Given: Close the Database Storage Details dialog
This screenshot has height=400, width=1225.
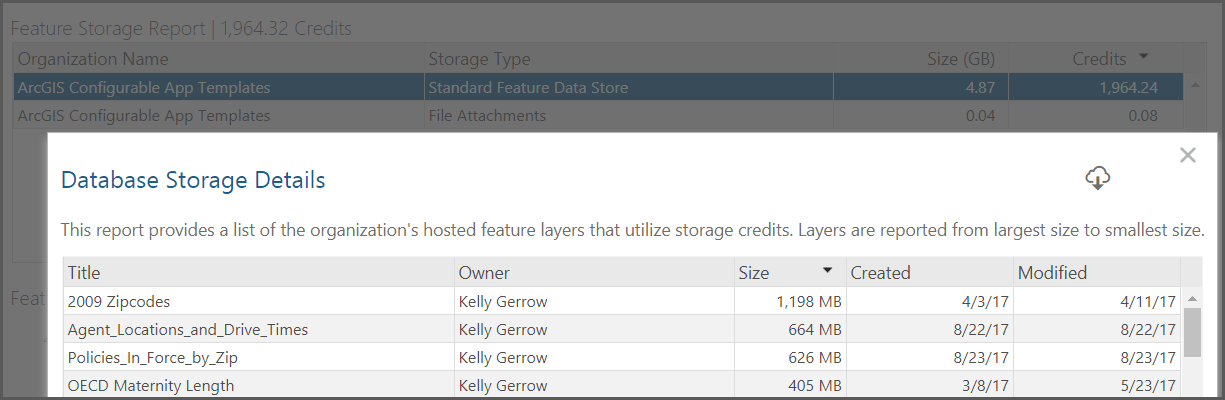Looking at the screenshot, I should tap(1188, 155).
